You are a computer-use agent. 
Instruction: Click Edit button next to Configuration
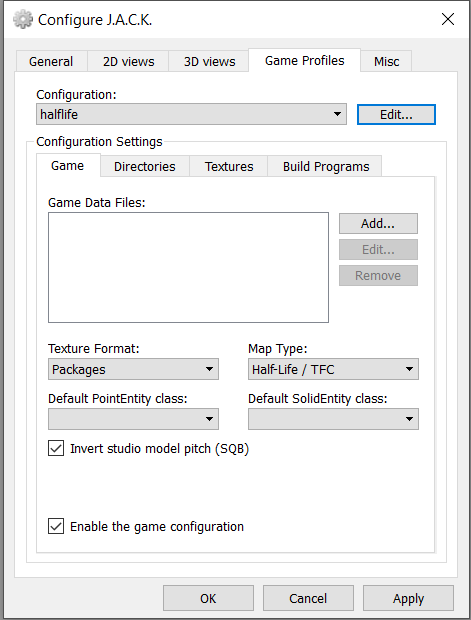[x=396, y=114]
